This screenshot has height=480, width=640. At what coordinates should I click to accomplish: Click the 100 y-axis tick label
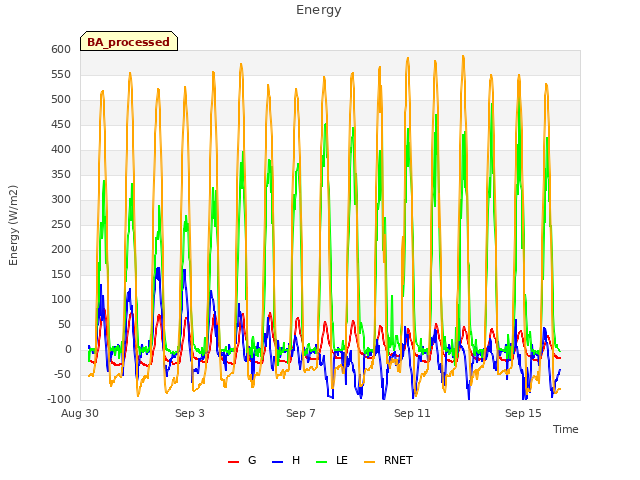click(61, 300)
